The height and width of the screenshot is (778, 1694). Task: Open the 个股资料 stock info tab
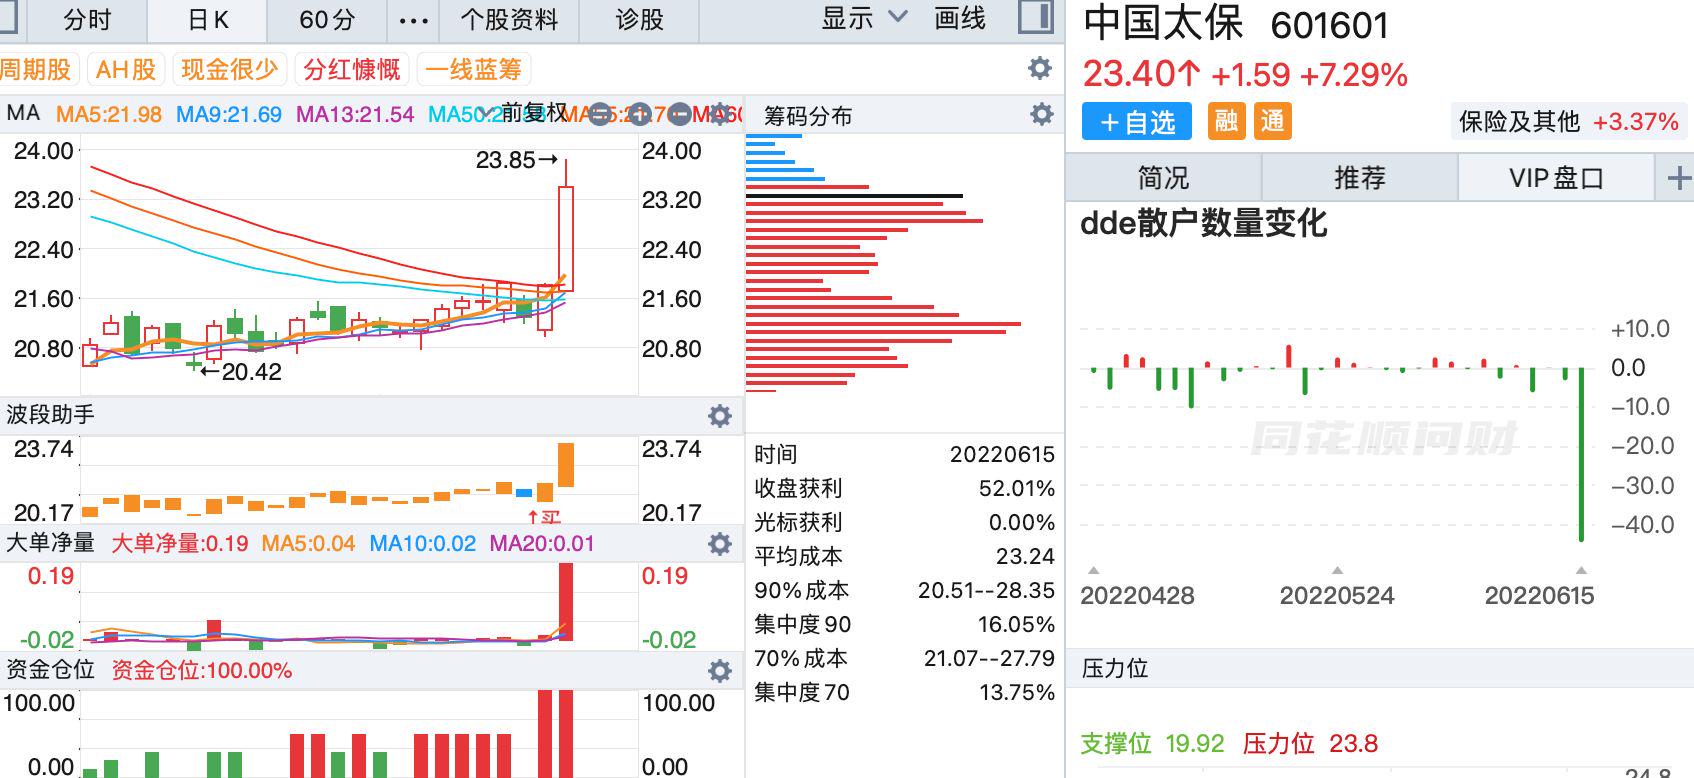tap(509, 20)
